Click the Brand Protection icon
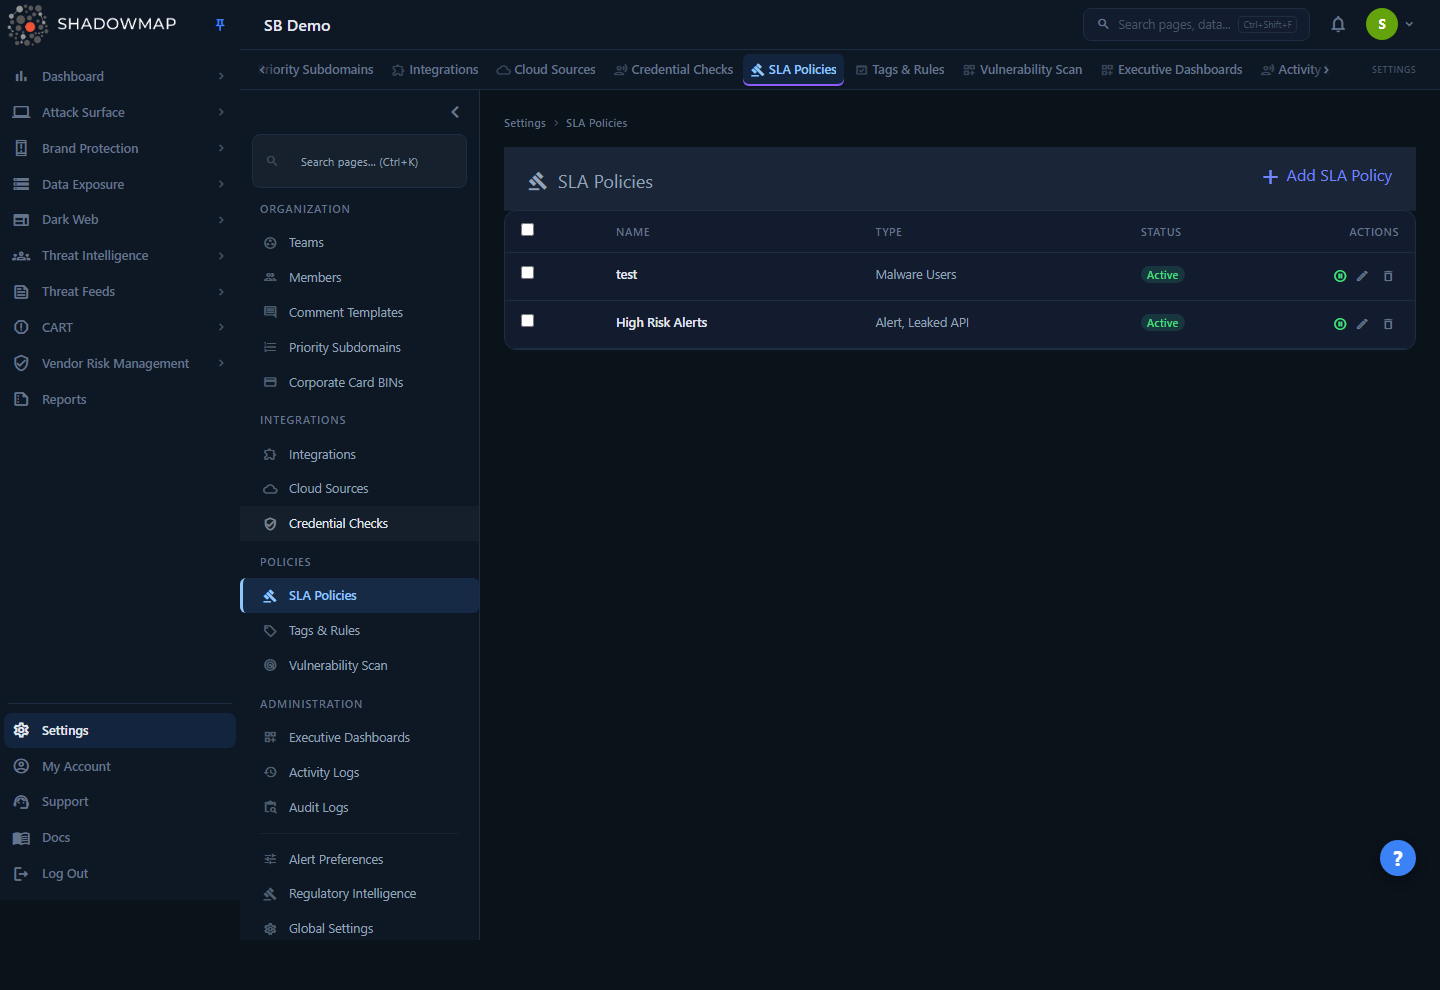This screenshot has height=990, width=1440. coord(21,148)
